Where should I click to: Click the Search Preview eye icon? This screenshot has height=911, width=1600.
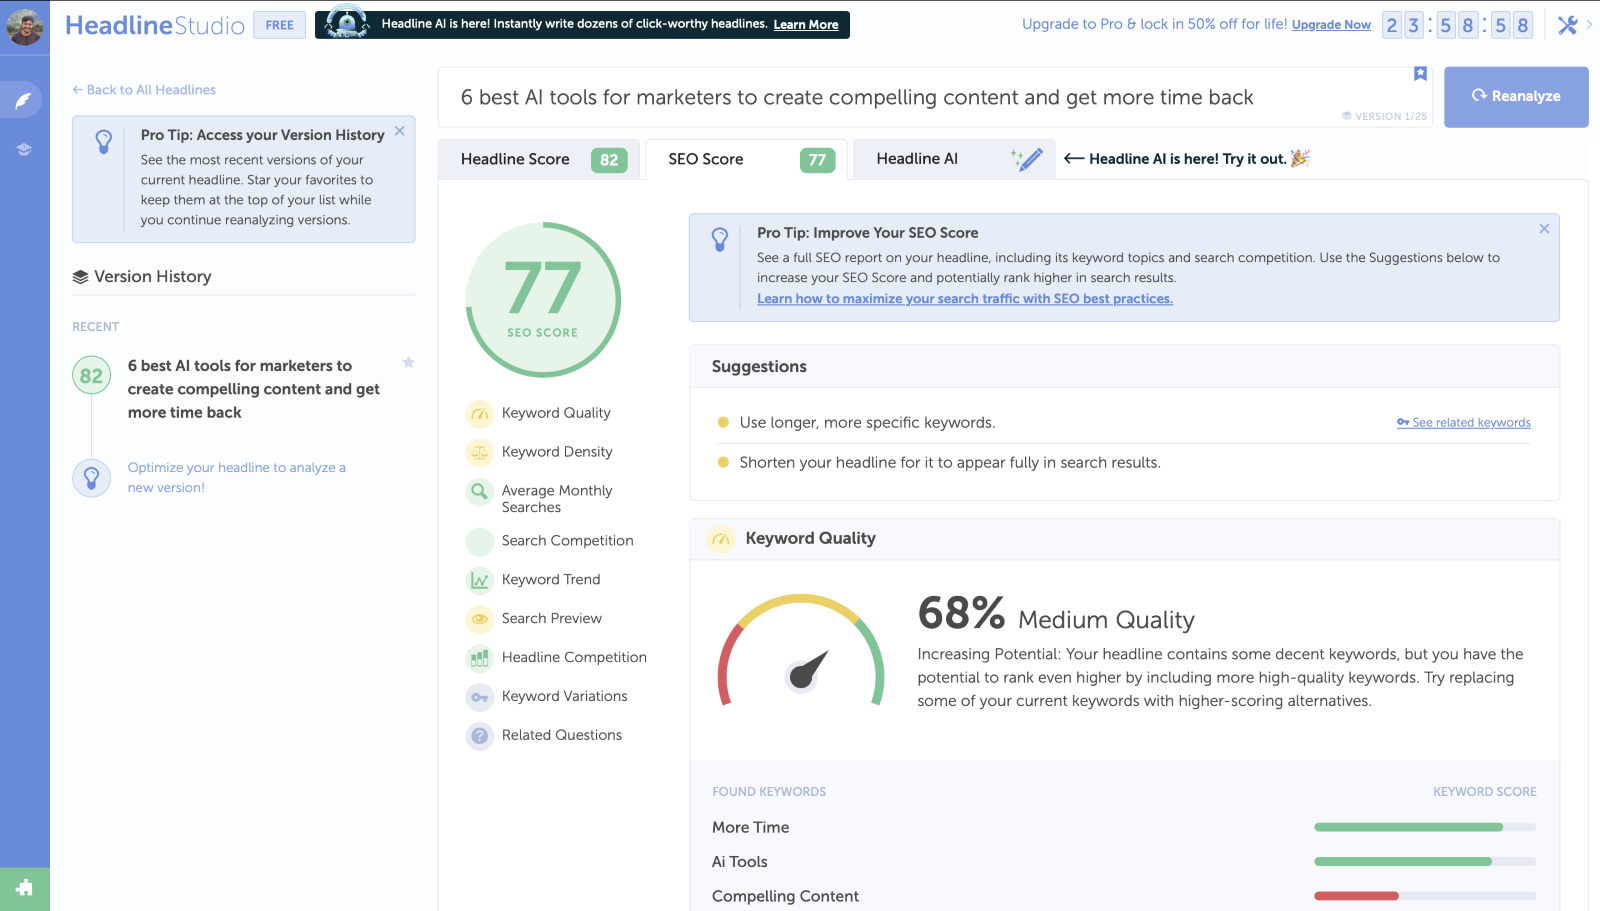coord(480,619)
